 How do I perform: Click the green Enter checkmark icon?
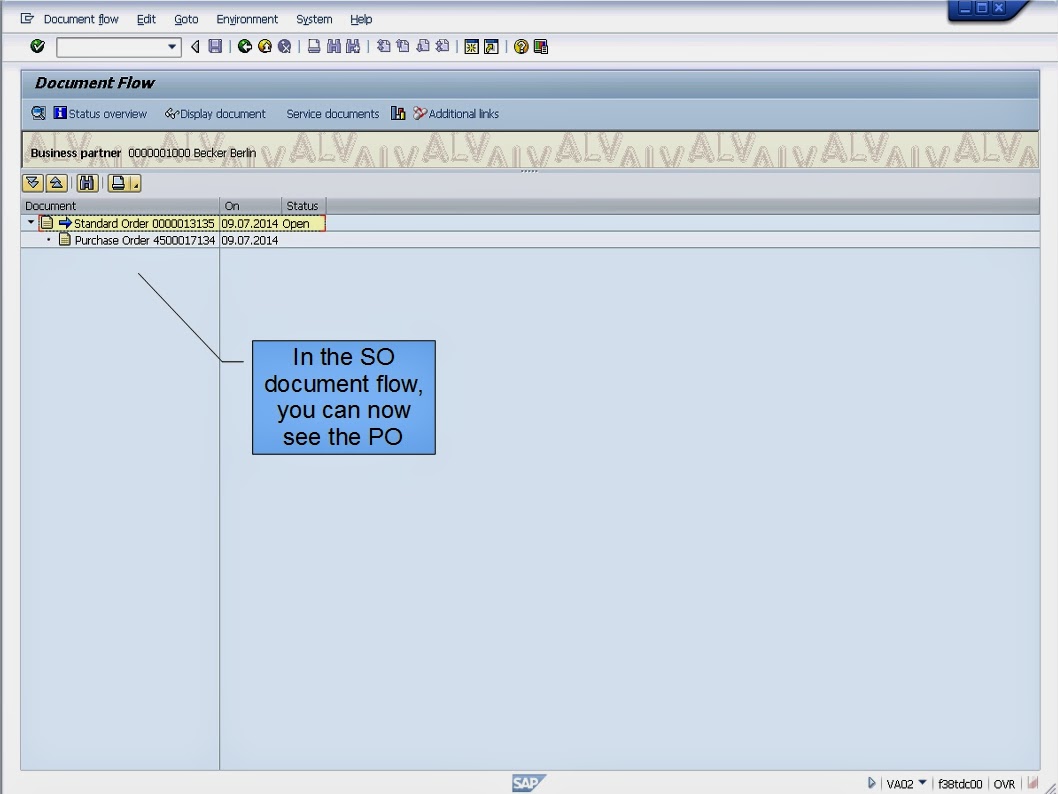(x=37, y=46)
